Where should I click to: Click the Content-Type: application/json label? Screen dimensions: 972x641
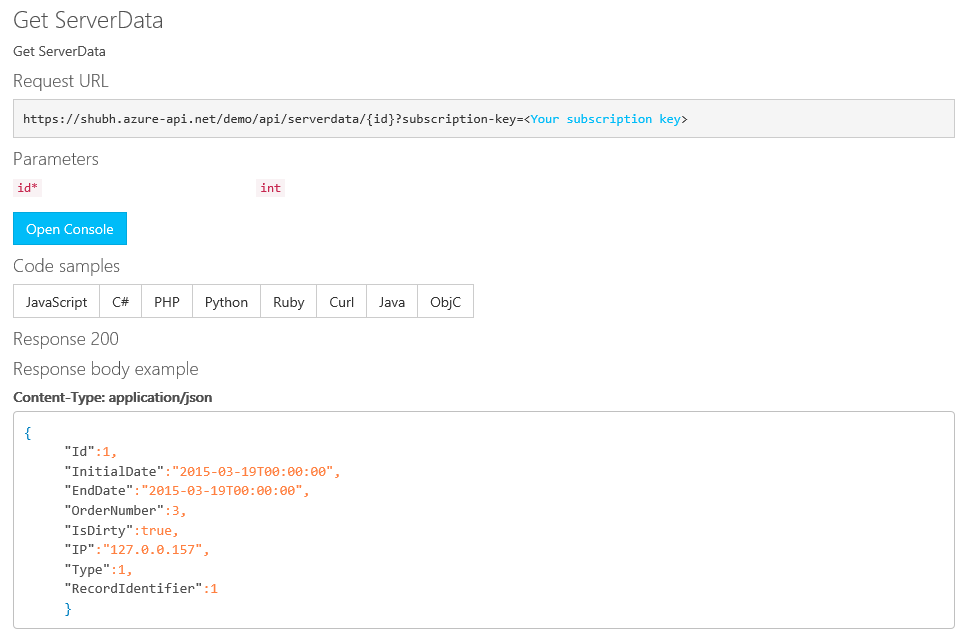[x=112, y=397]
